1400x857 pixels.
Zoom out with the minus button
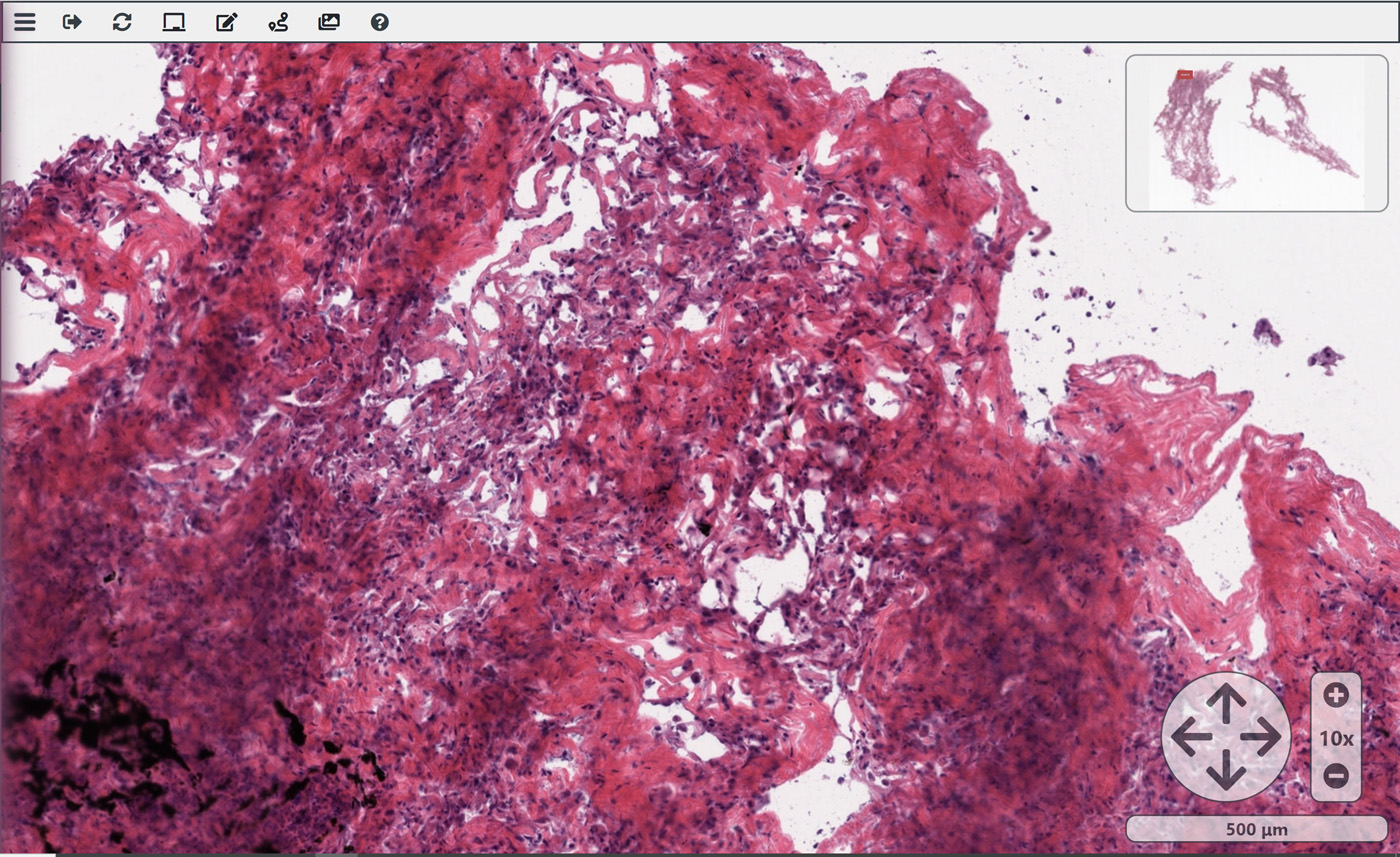(1336, 775)
